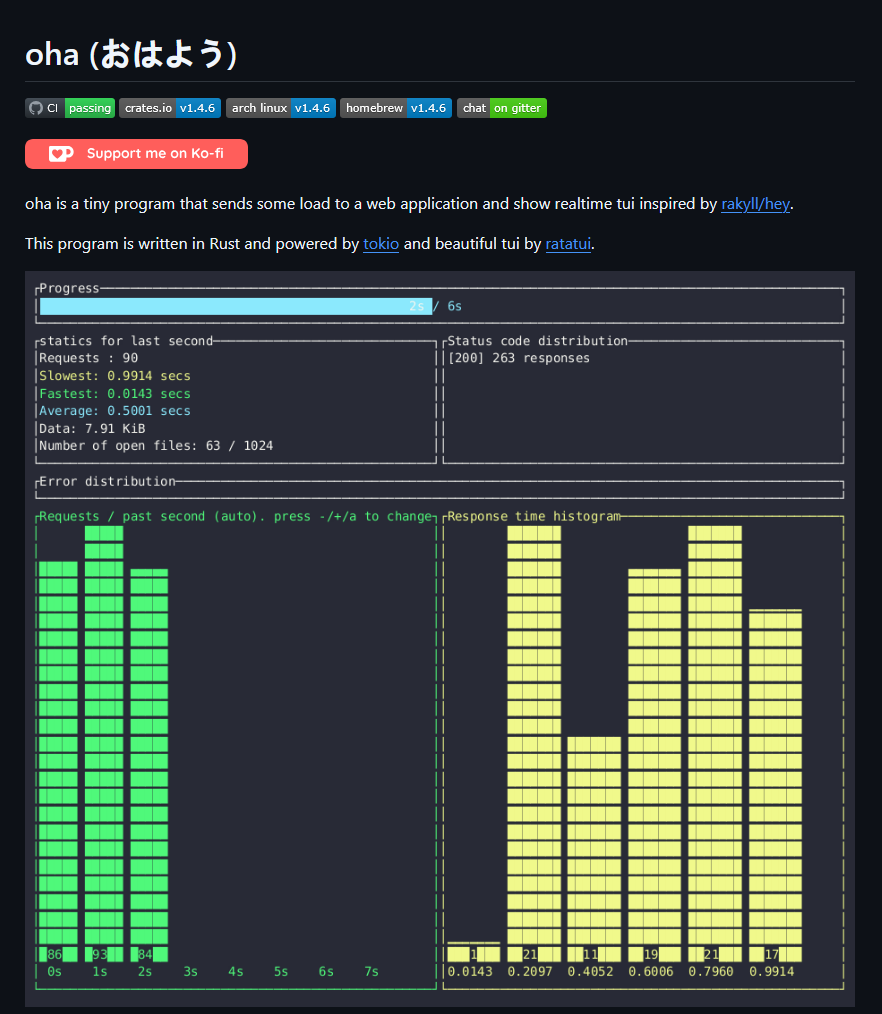Click the green bar labeled 86
This screenshot has width=882, height=1014.
pos(58,761)
